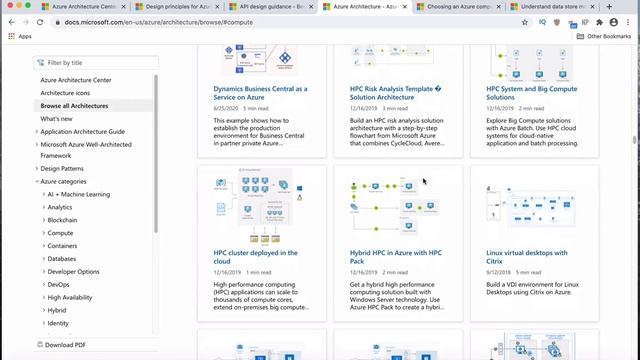
Task: Open the Extensions puzzle-piece icon
Action: tap(599, 22)
